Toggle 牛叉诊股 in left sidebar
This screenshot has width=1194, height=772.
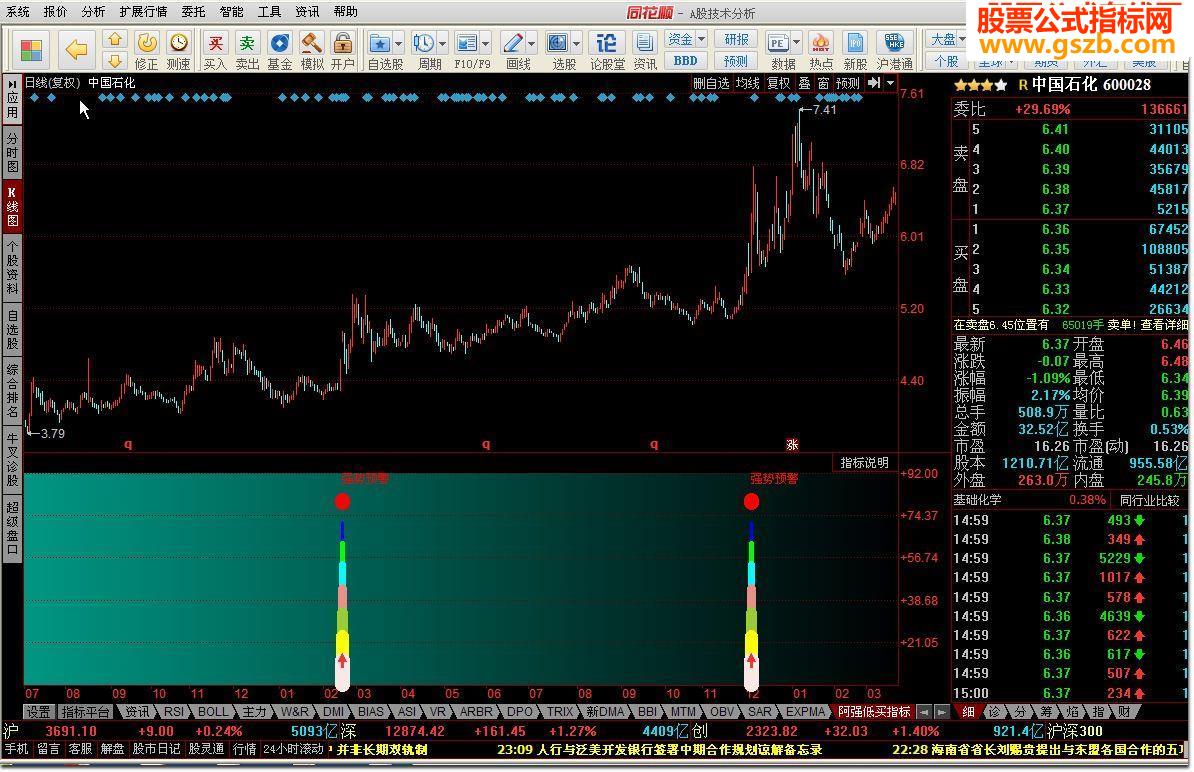tap(12, 459)
